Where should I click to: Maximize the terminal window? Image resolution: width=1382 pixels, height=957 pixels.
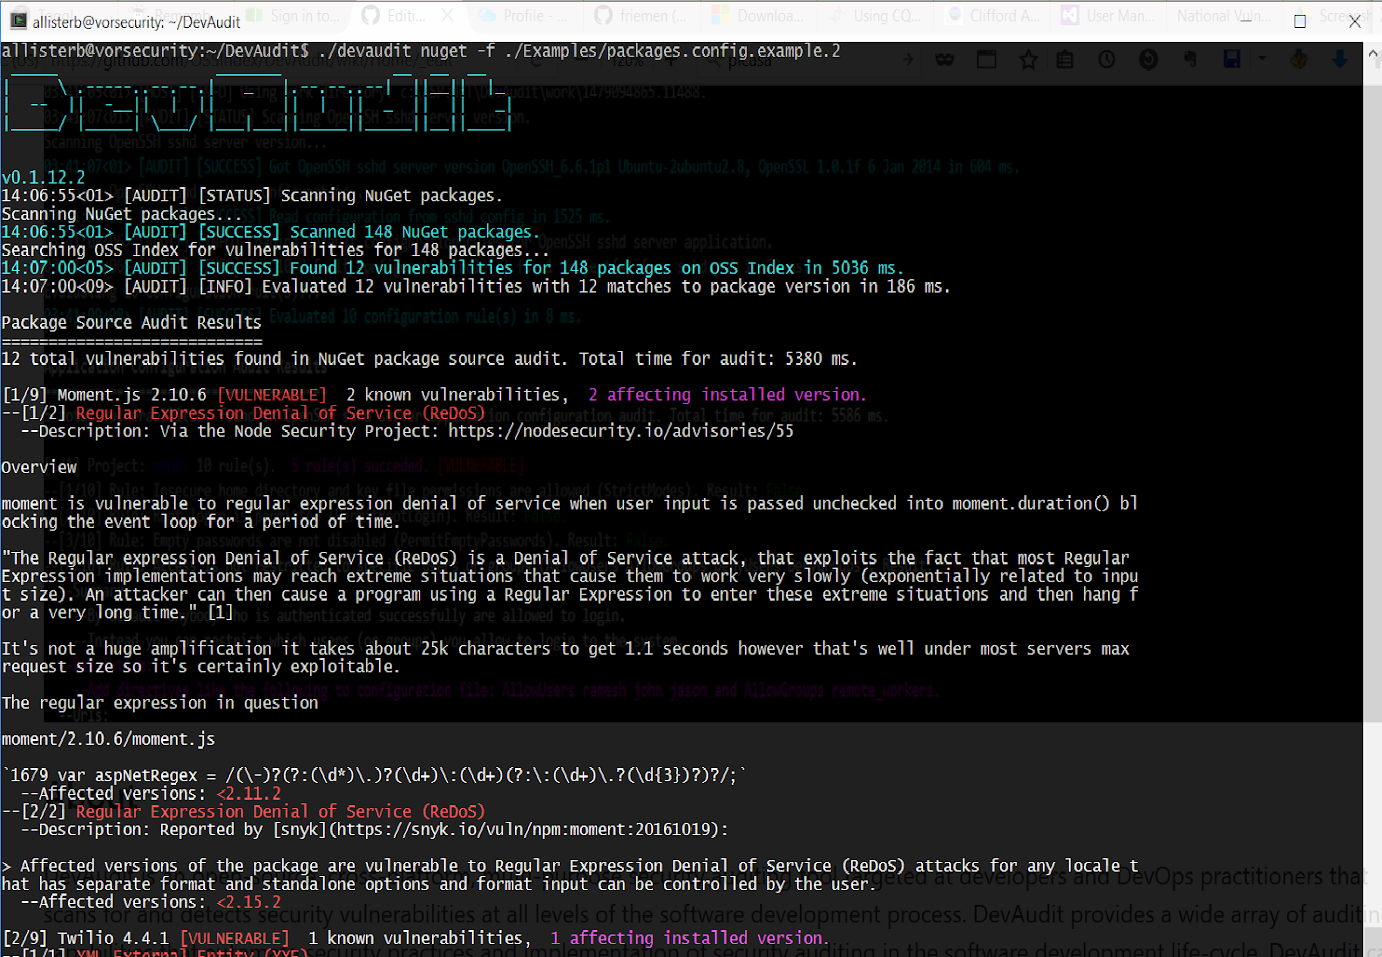point(1300,21)
